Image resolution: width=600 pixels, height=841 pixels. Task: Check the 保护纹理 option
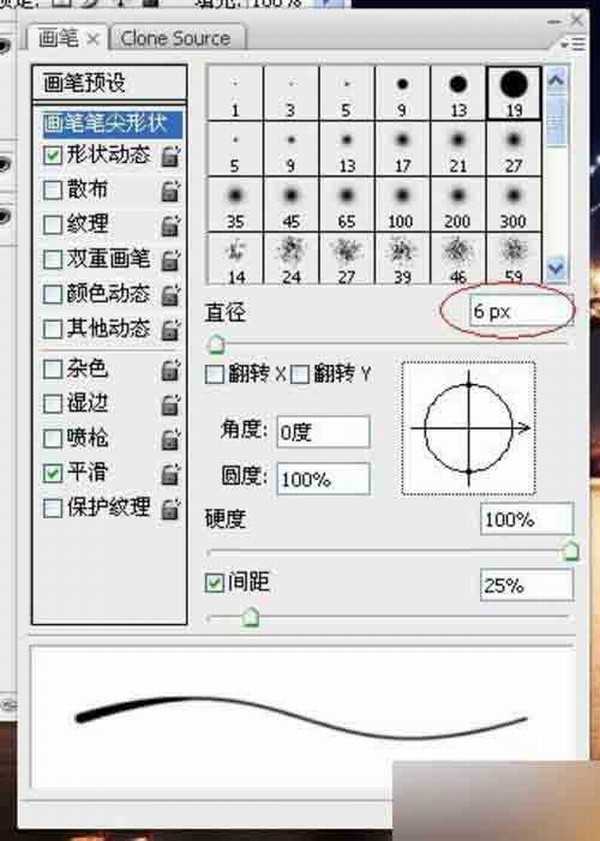point(53,508)
